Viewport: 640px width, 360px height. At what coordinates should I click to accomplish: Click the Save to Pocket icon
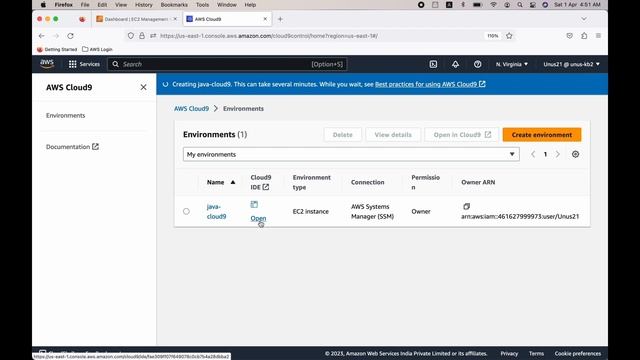[569, 36]
